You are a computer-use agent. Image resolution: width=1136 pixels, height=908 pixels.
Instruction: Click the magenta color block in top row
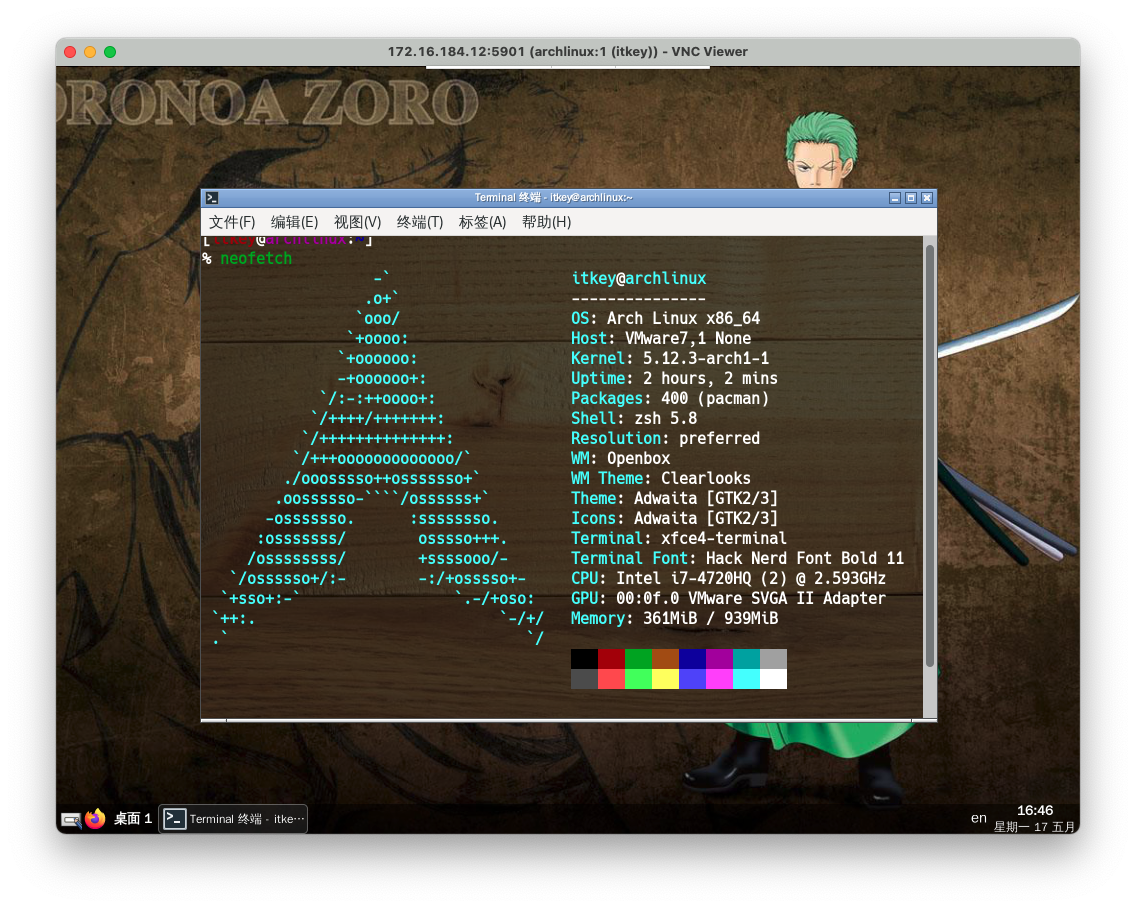click(719, 659)
